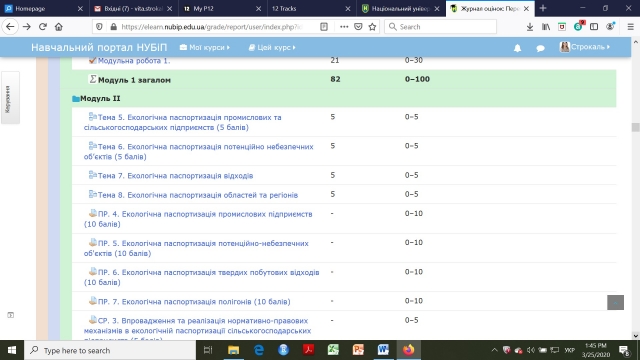640x360 pixels.
Task: Click the Модуль II category header
Action: tap(100, 98)
